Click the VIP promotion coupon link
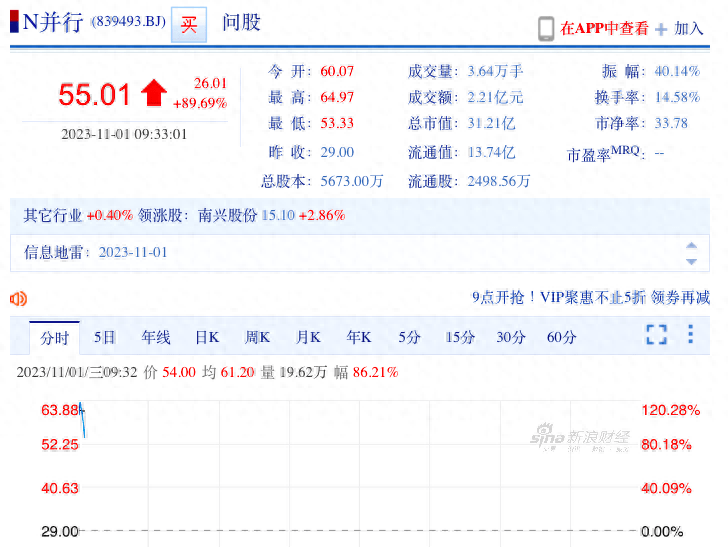 (x=590, y=297)
